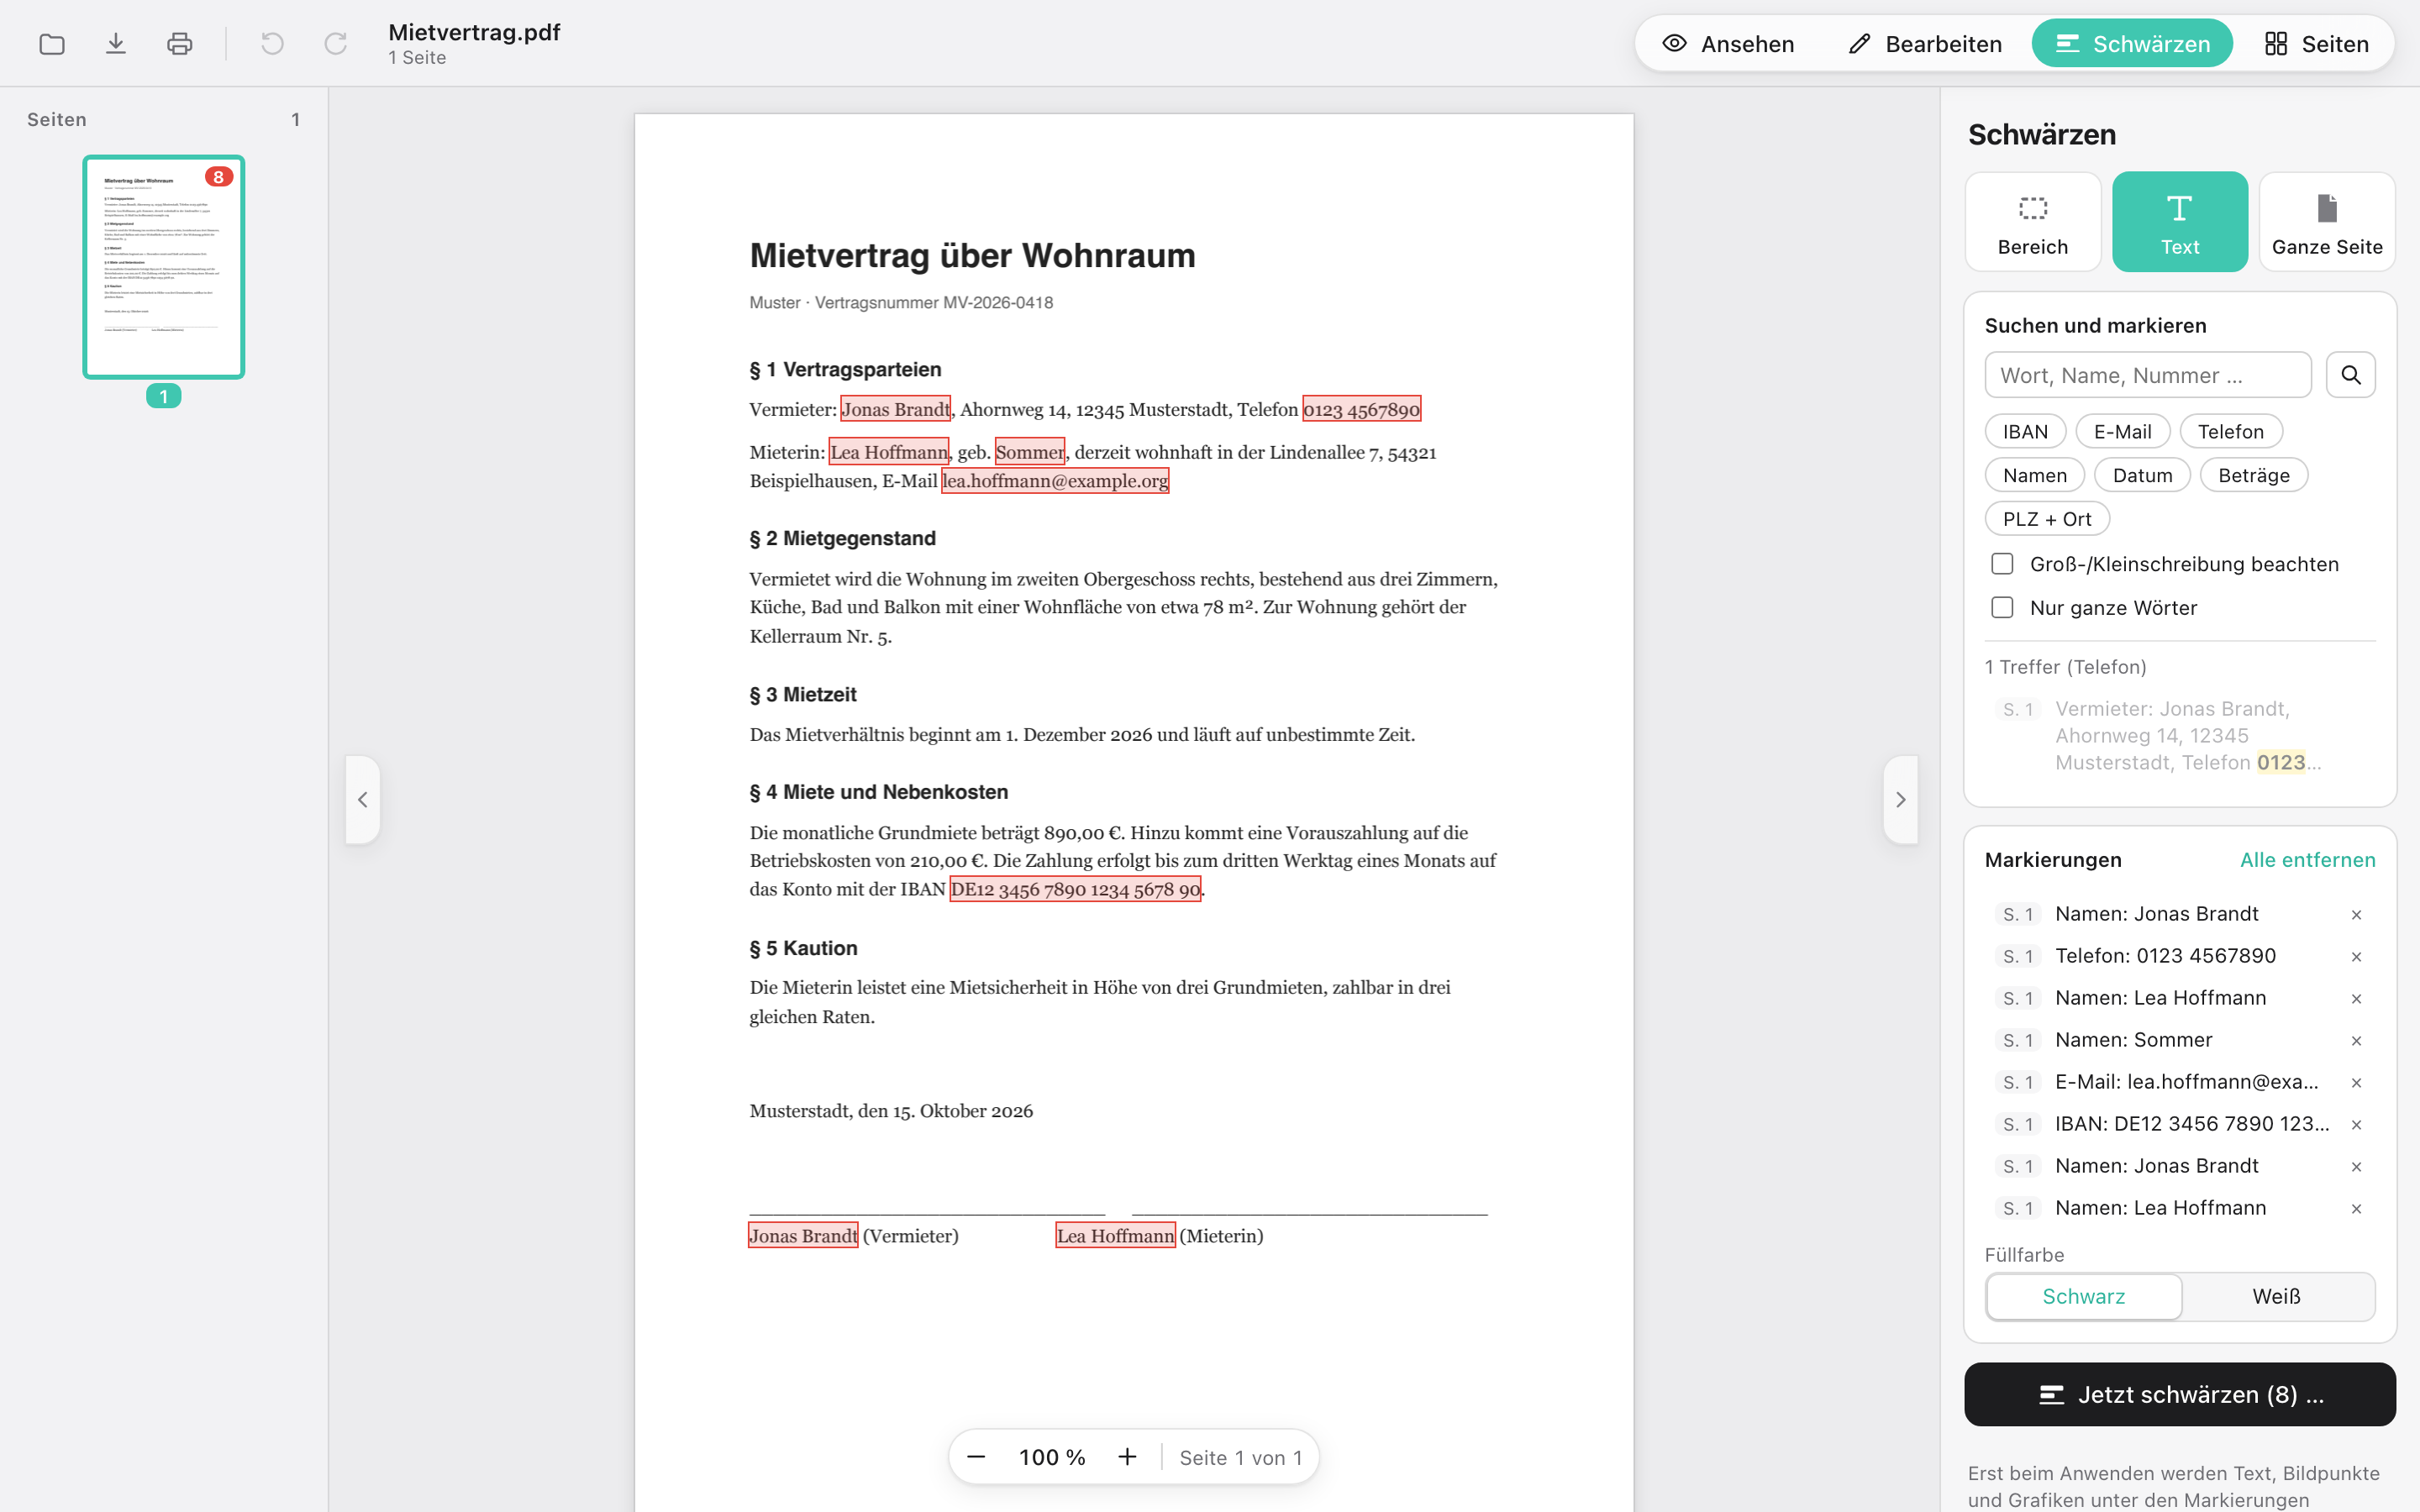Click Jetzt schwärzen (8) button

pos(2180,1394)
